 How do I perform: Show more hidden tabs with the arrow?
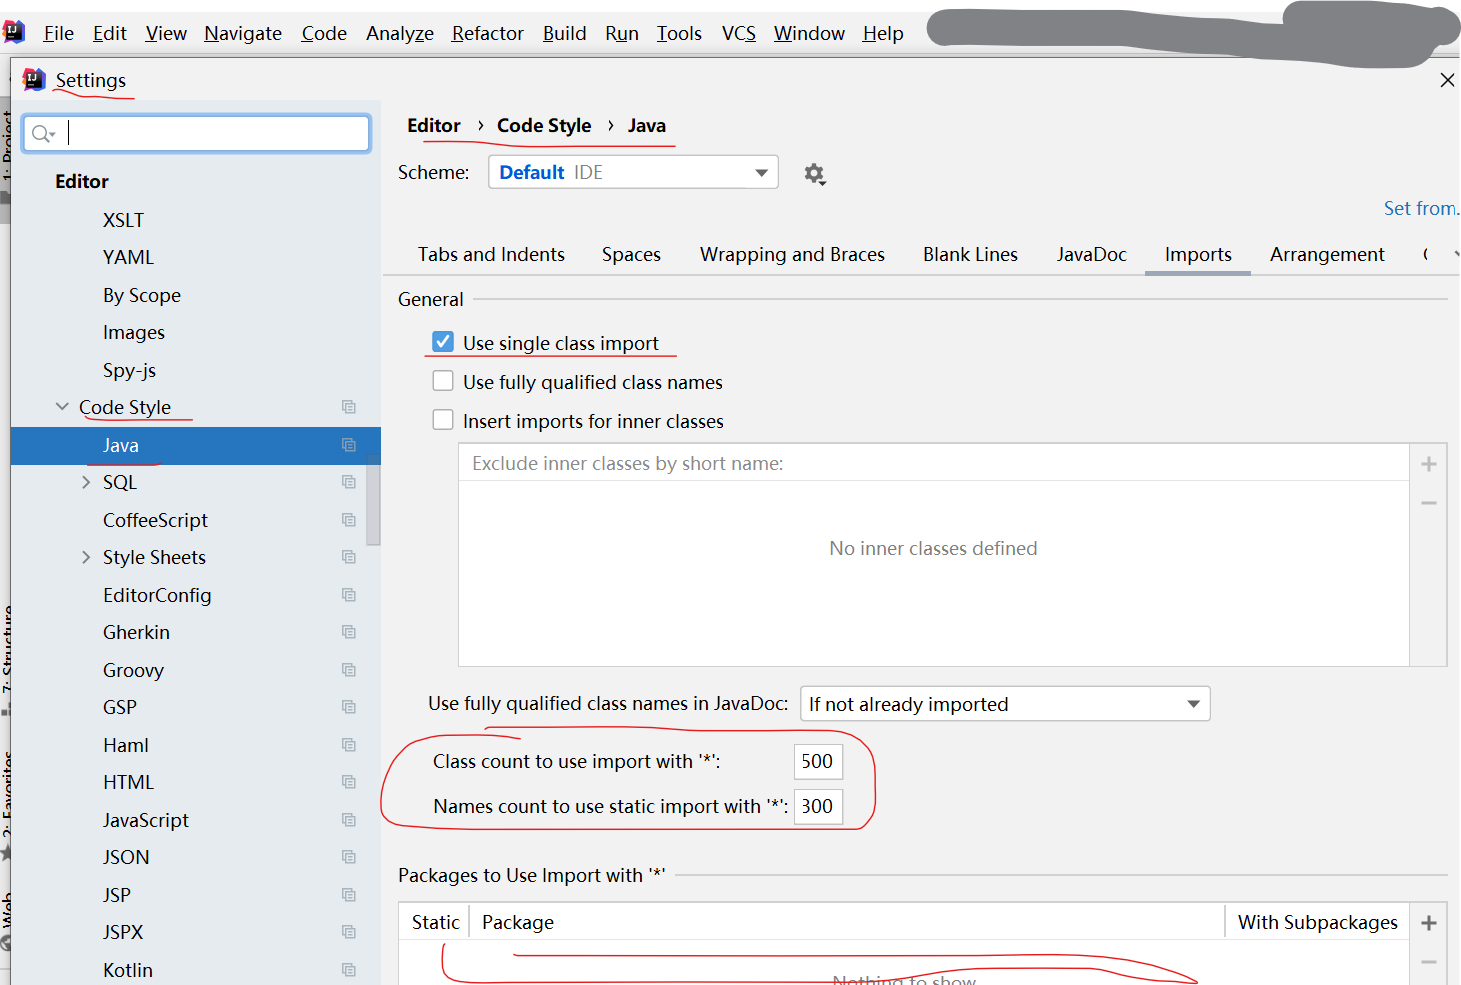pos(1456,254)
